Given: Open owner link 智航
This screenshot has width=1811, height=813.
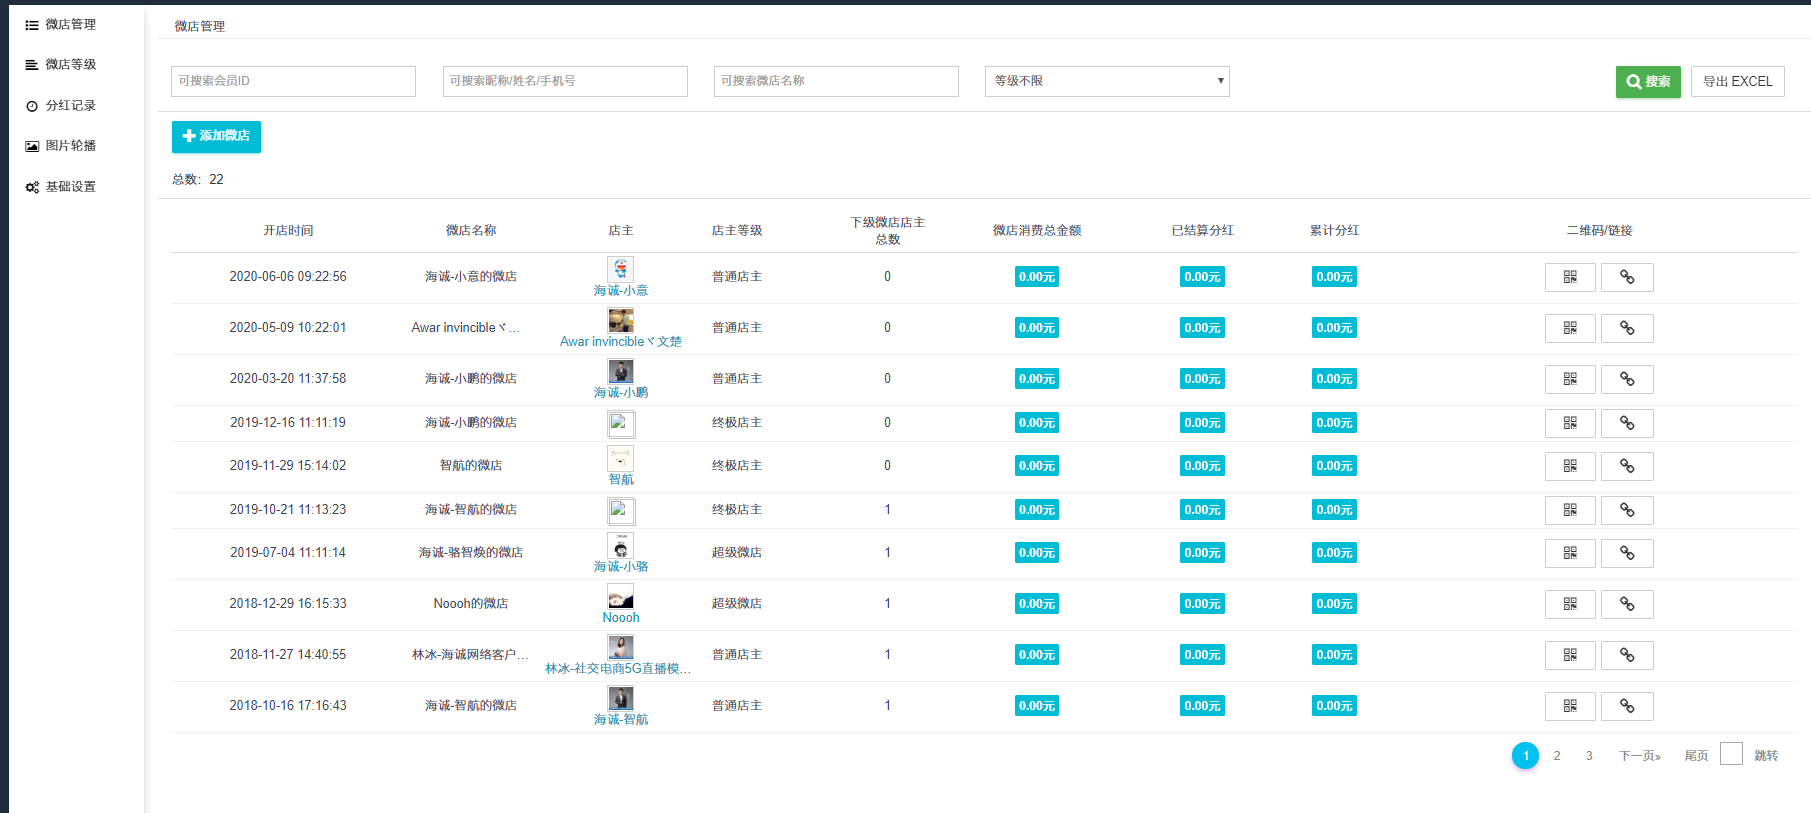Looking at the screenshot, I should pyautogui.click(x=621, y=480).
